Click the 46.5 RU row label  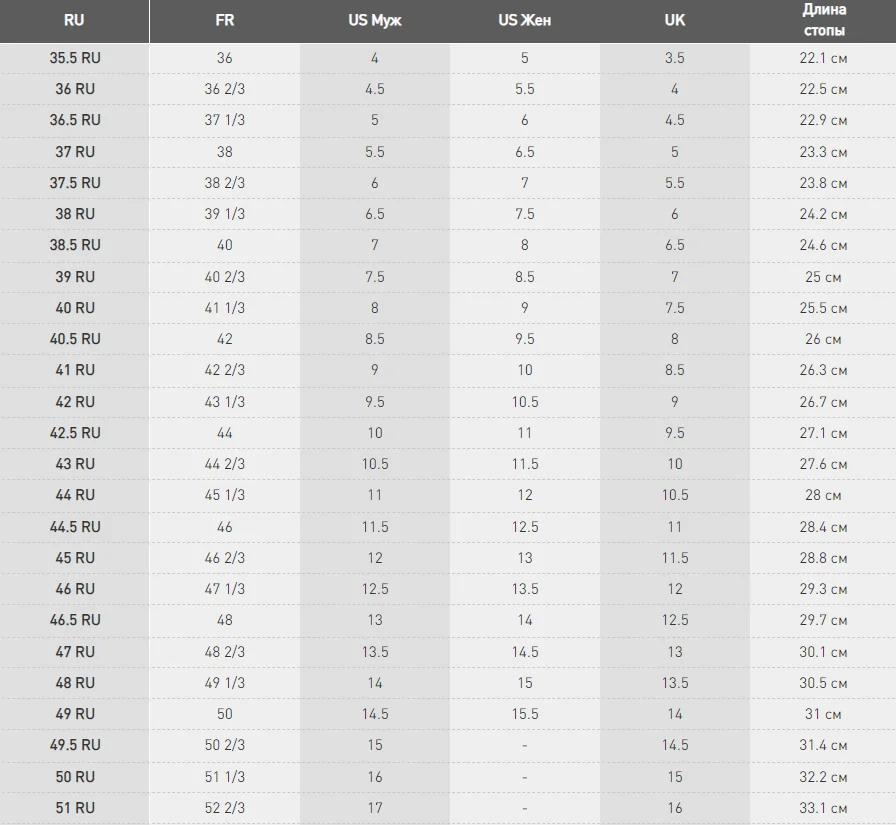(x=75, y=620)
